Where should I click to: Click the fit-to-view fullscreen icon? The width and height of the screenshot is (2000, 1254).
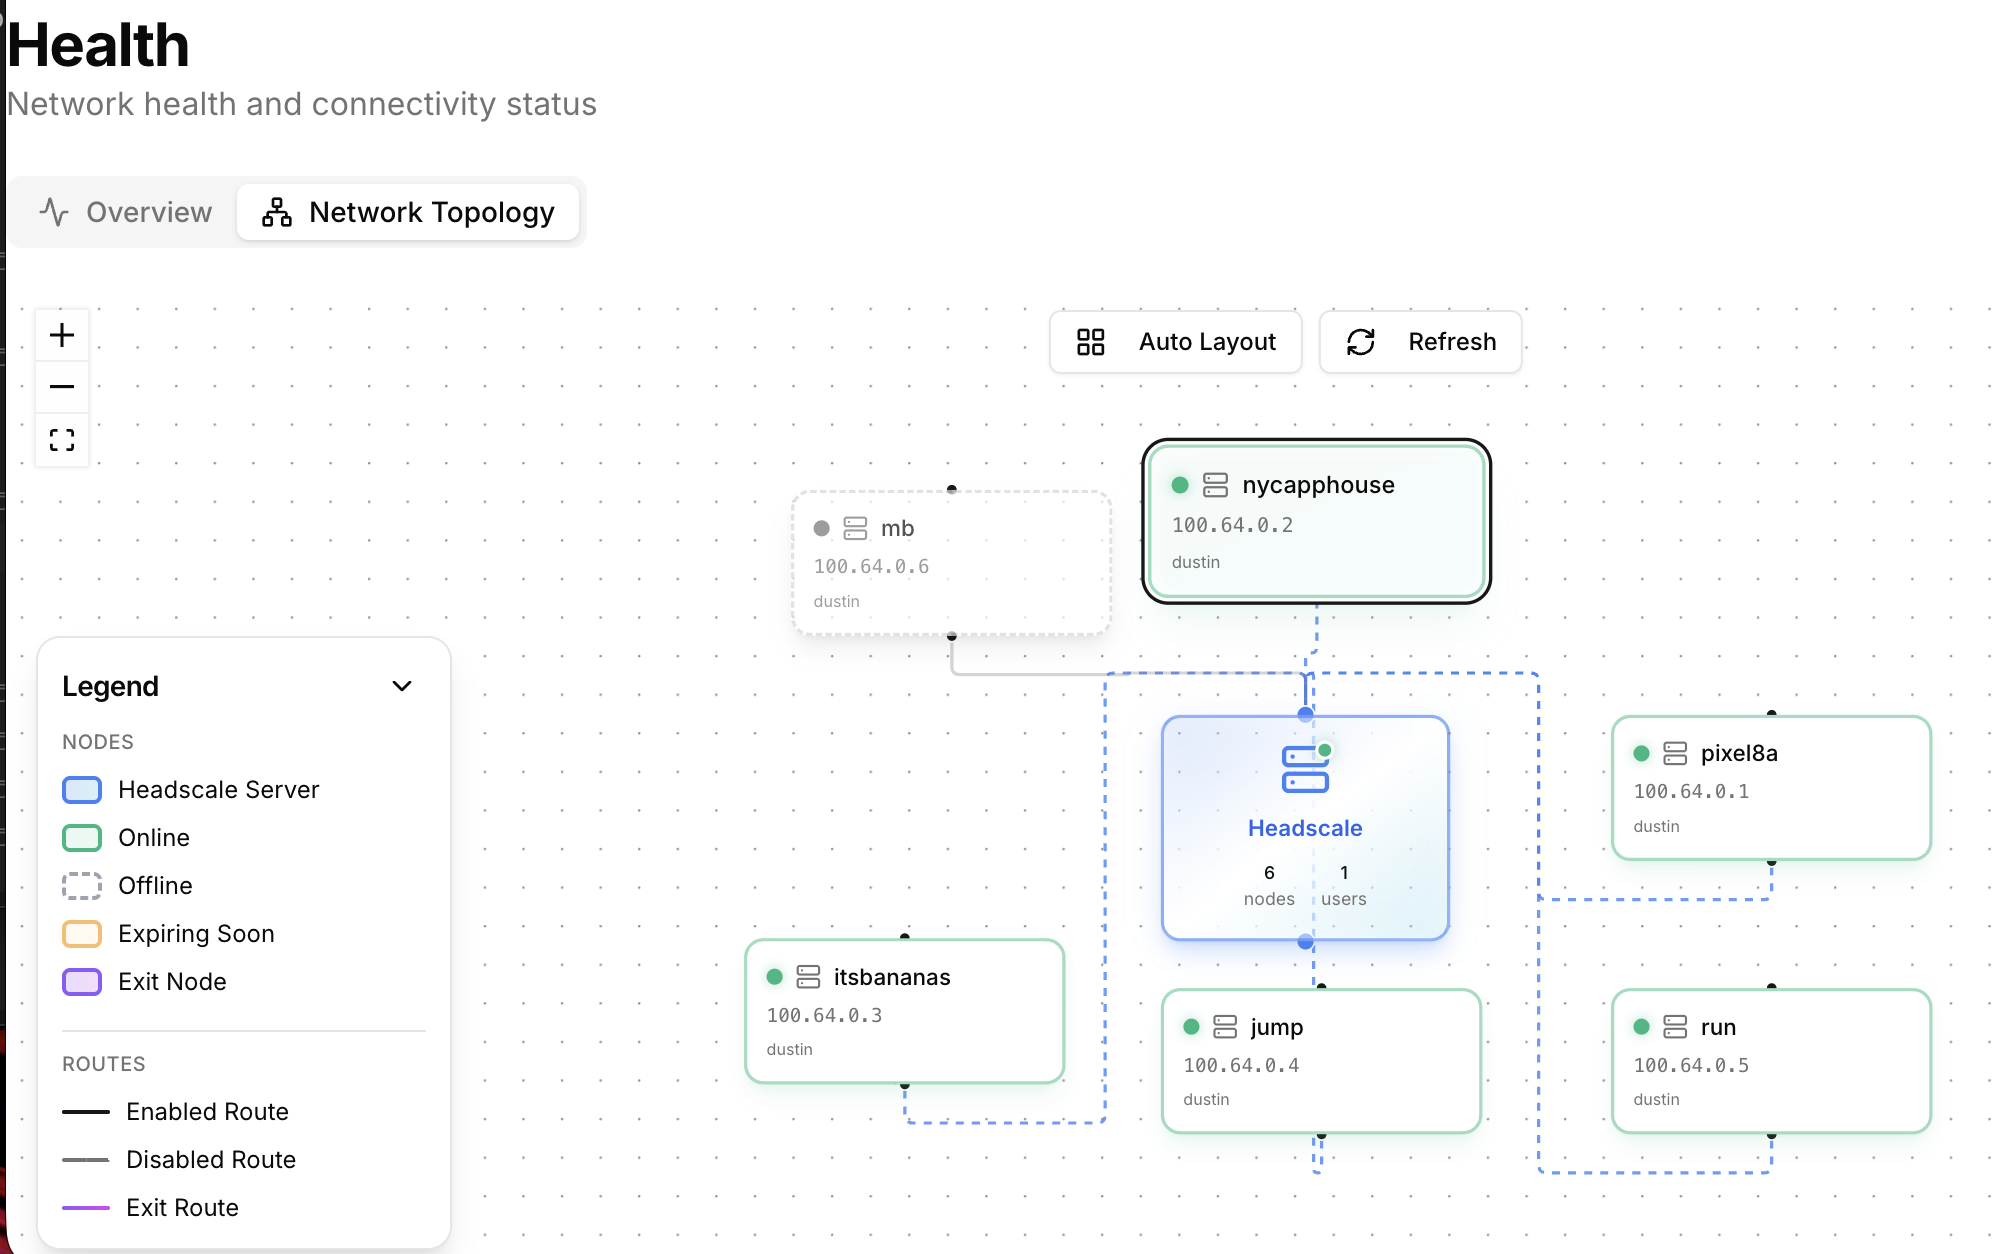tap(62, 440)
